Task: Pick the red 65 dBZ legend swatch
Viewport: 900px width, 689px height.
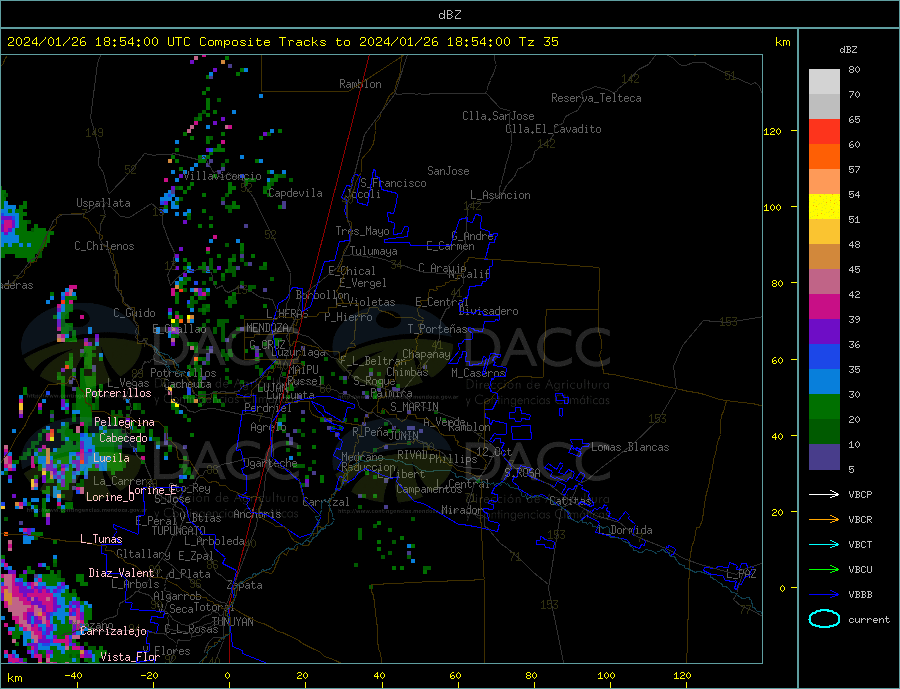Action: coord(824,131)
